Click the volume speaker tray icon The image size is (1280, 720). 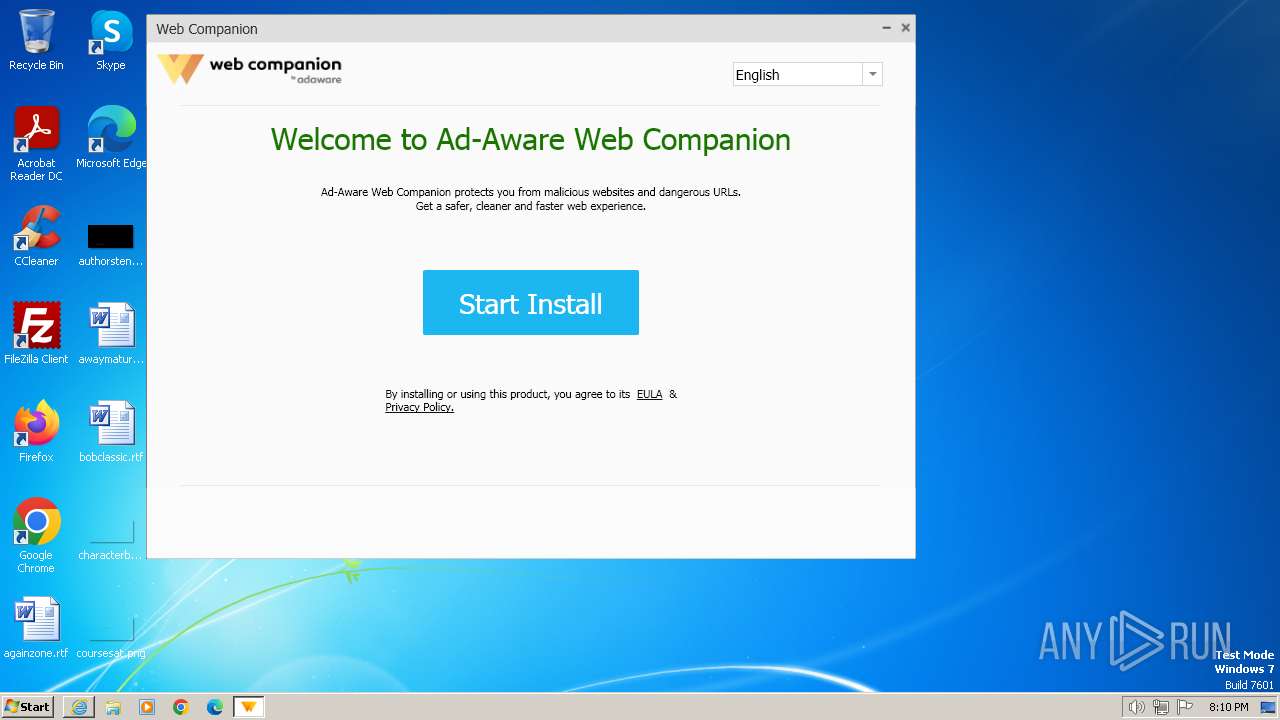click(x=1136, y=707)
